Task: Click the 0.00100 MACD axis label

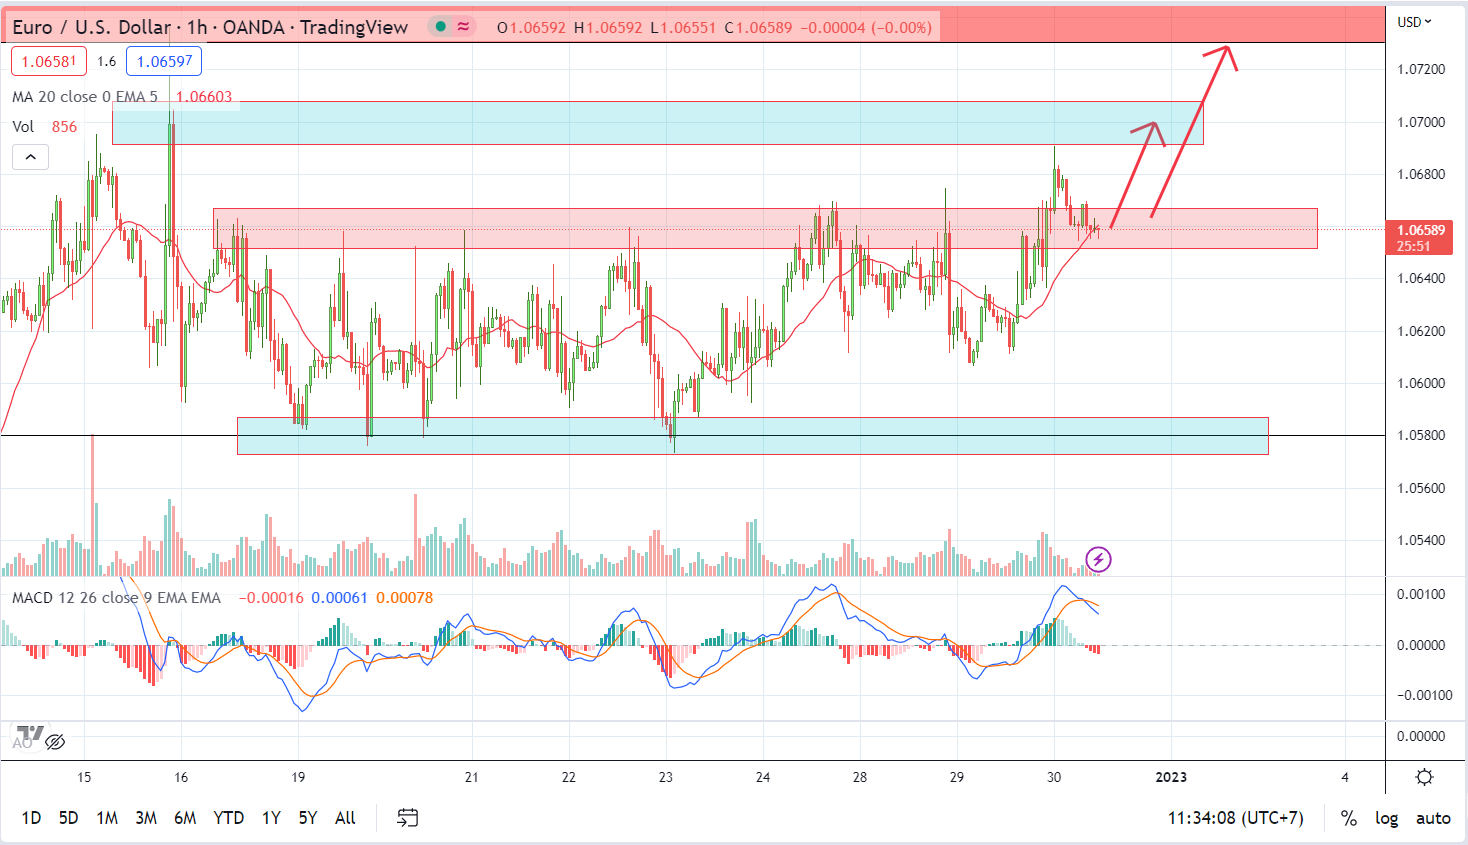Action: click(x=1421, y=594)
